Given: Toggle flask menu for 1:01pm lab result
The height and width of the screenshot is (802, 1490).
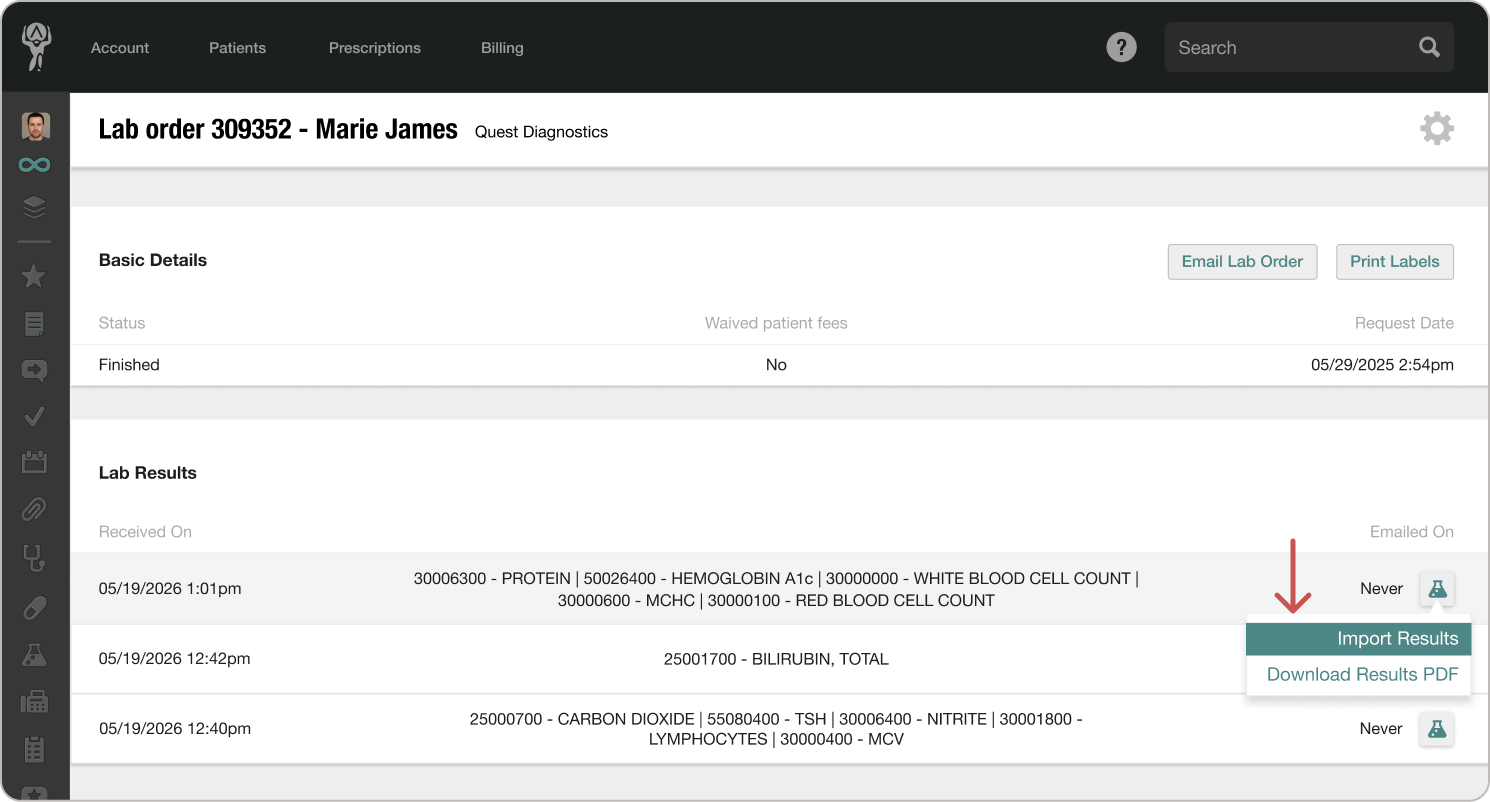Looking at the screenshot, I should [1437, 589].
